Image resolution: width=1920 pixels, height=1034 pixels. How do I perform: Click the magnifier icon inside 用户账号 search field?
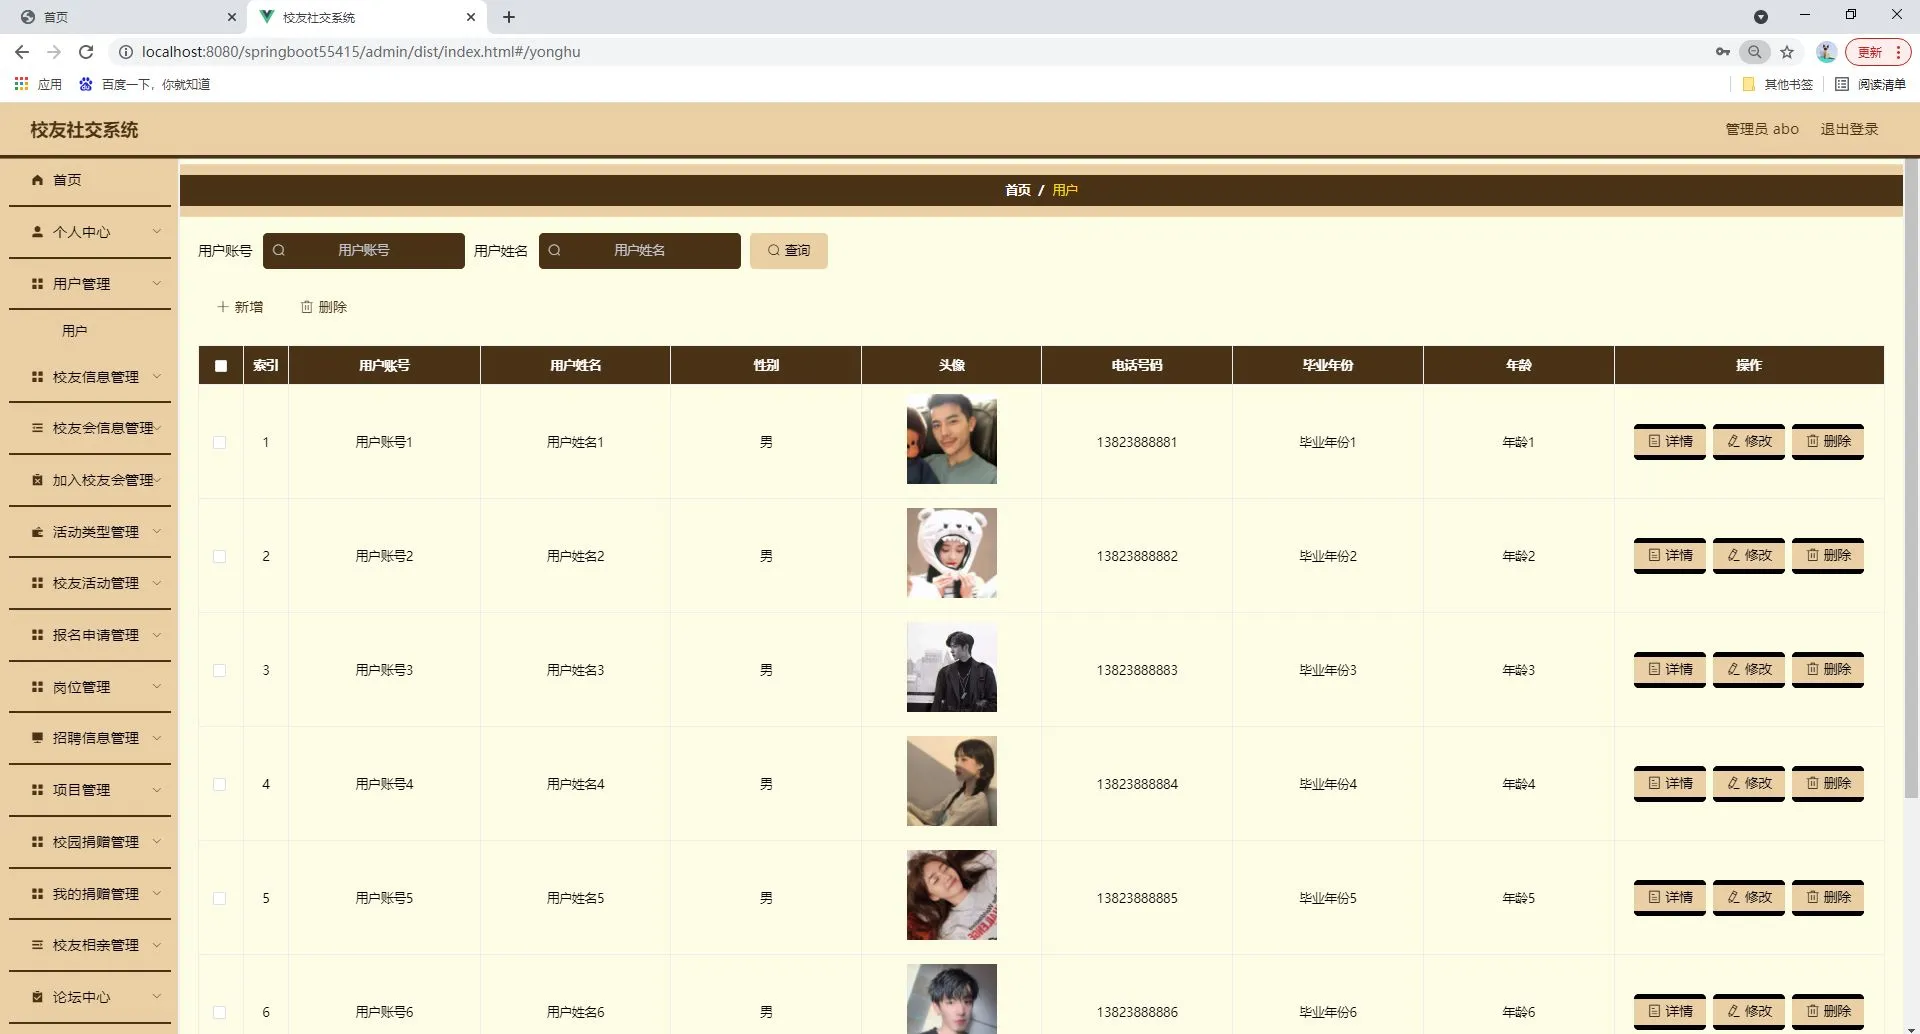click(x=279, y=251)
